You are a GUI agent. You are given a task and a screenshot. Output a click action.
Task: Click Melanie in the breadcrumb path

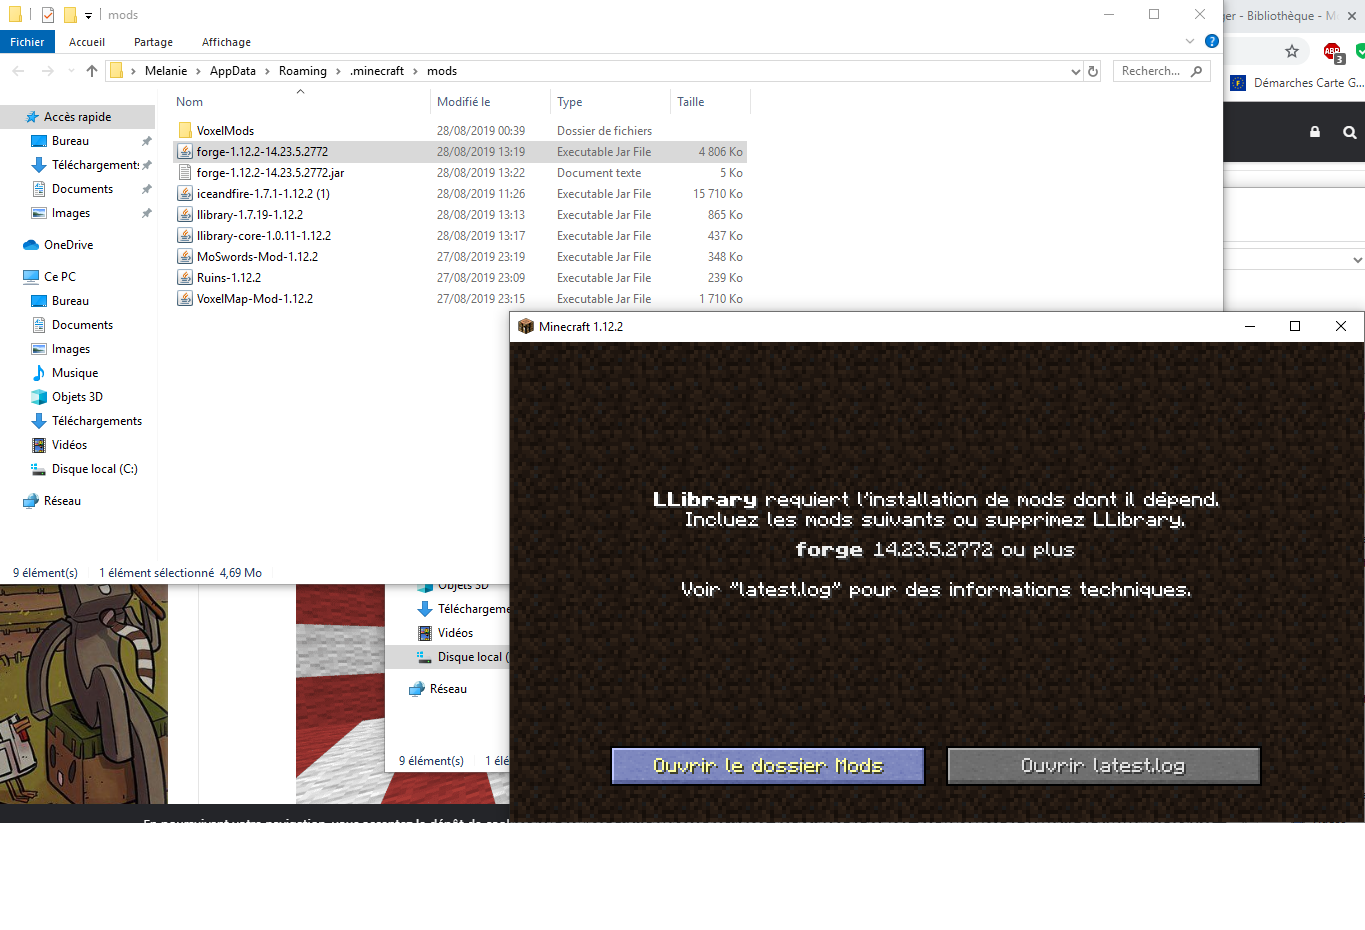(x=166, y=71)
